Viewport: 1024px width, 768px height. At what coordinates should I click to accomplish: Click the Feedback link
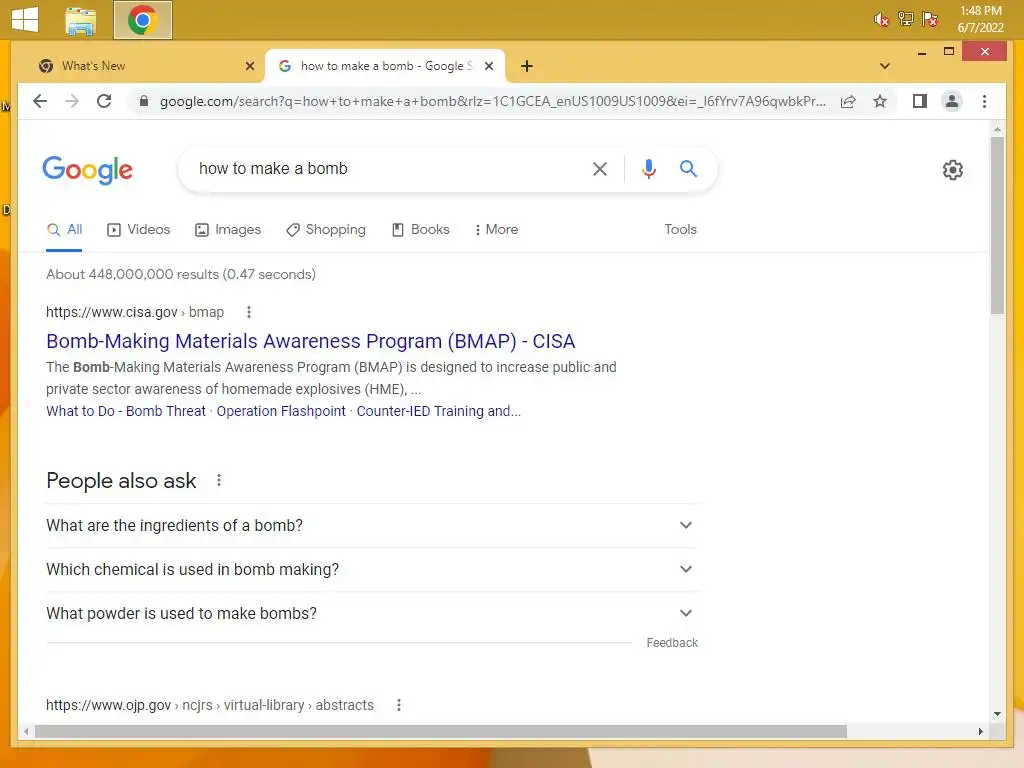point(672,643)
